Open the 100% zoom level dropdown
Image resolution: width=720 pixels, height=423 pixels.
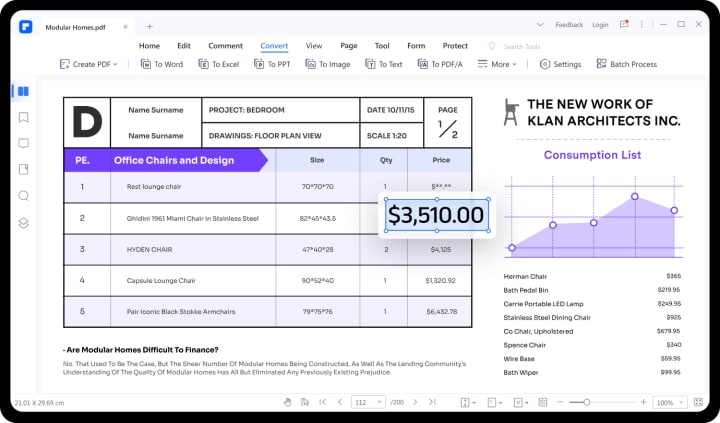pos(670,402)
